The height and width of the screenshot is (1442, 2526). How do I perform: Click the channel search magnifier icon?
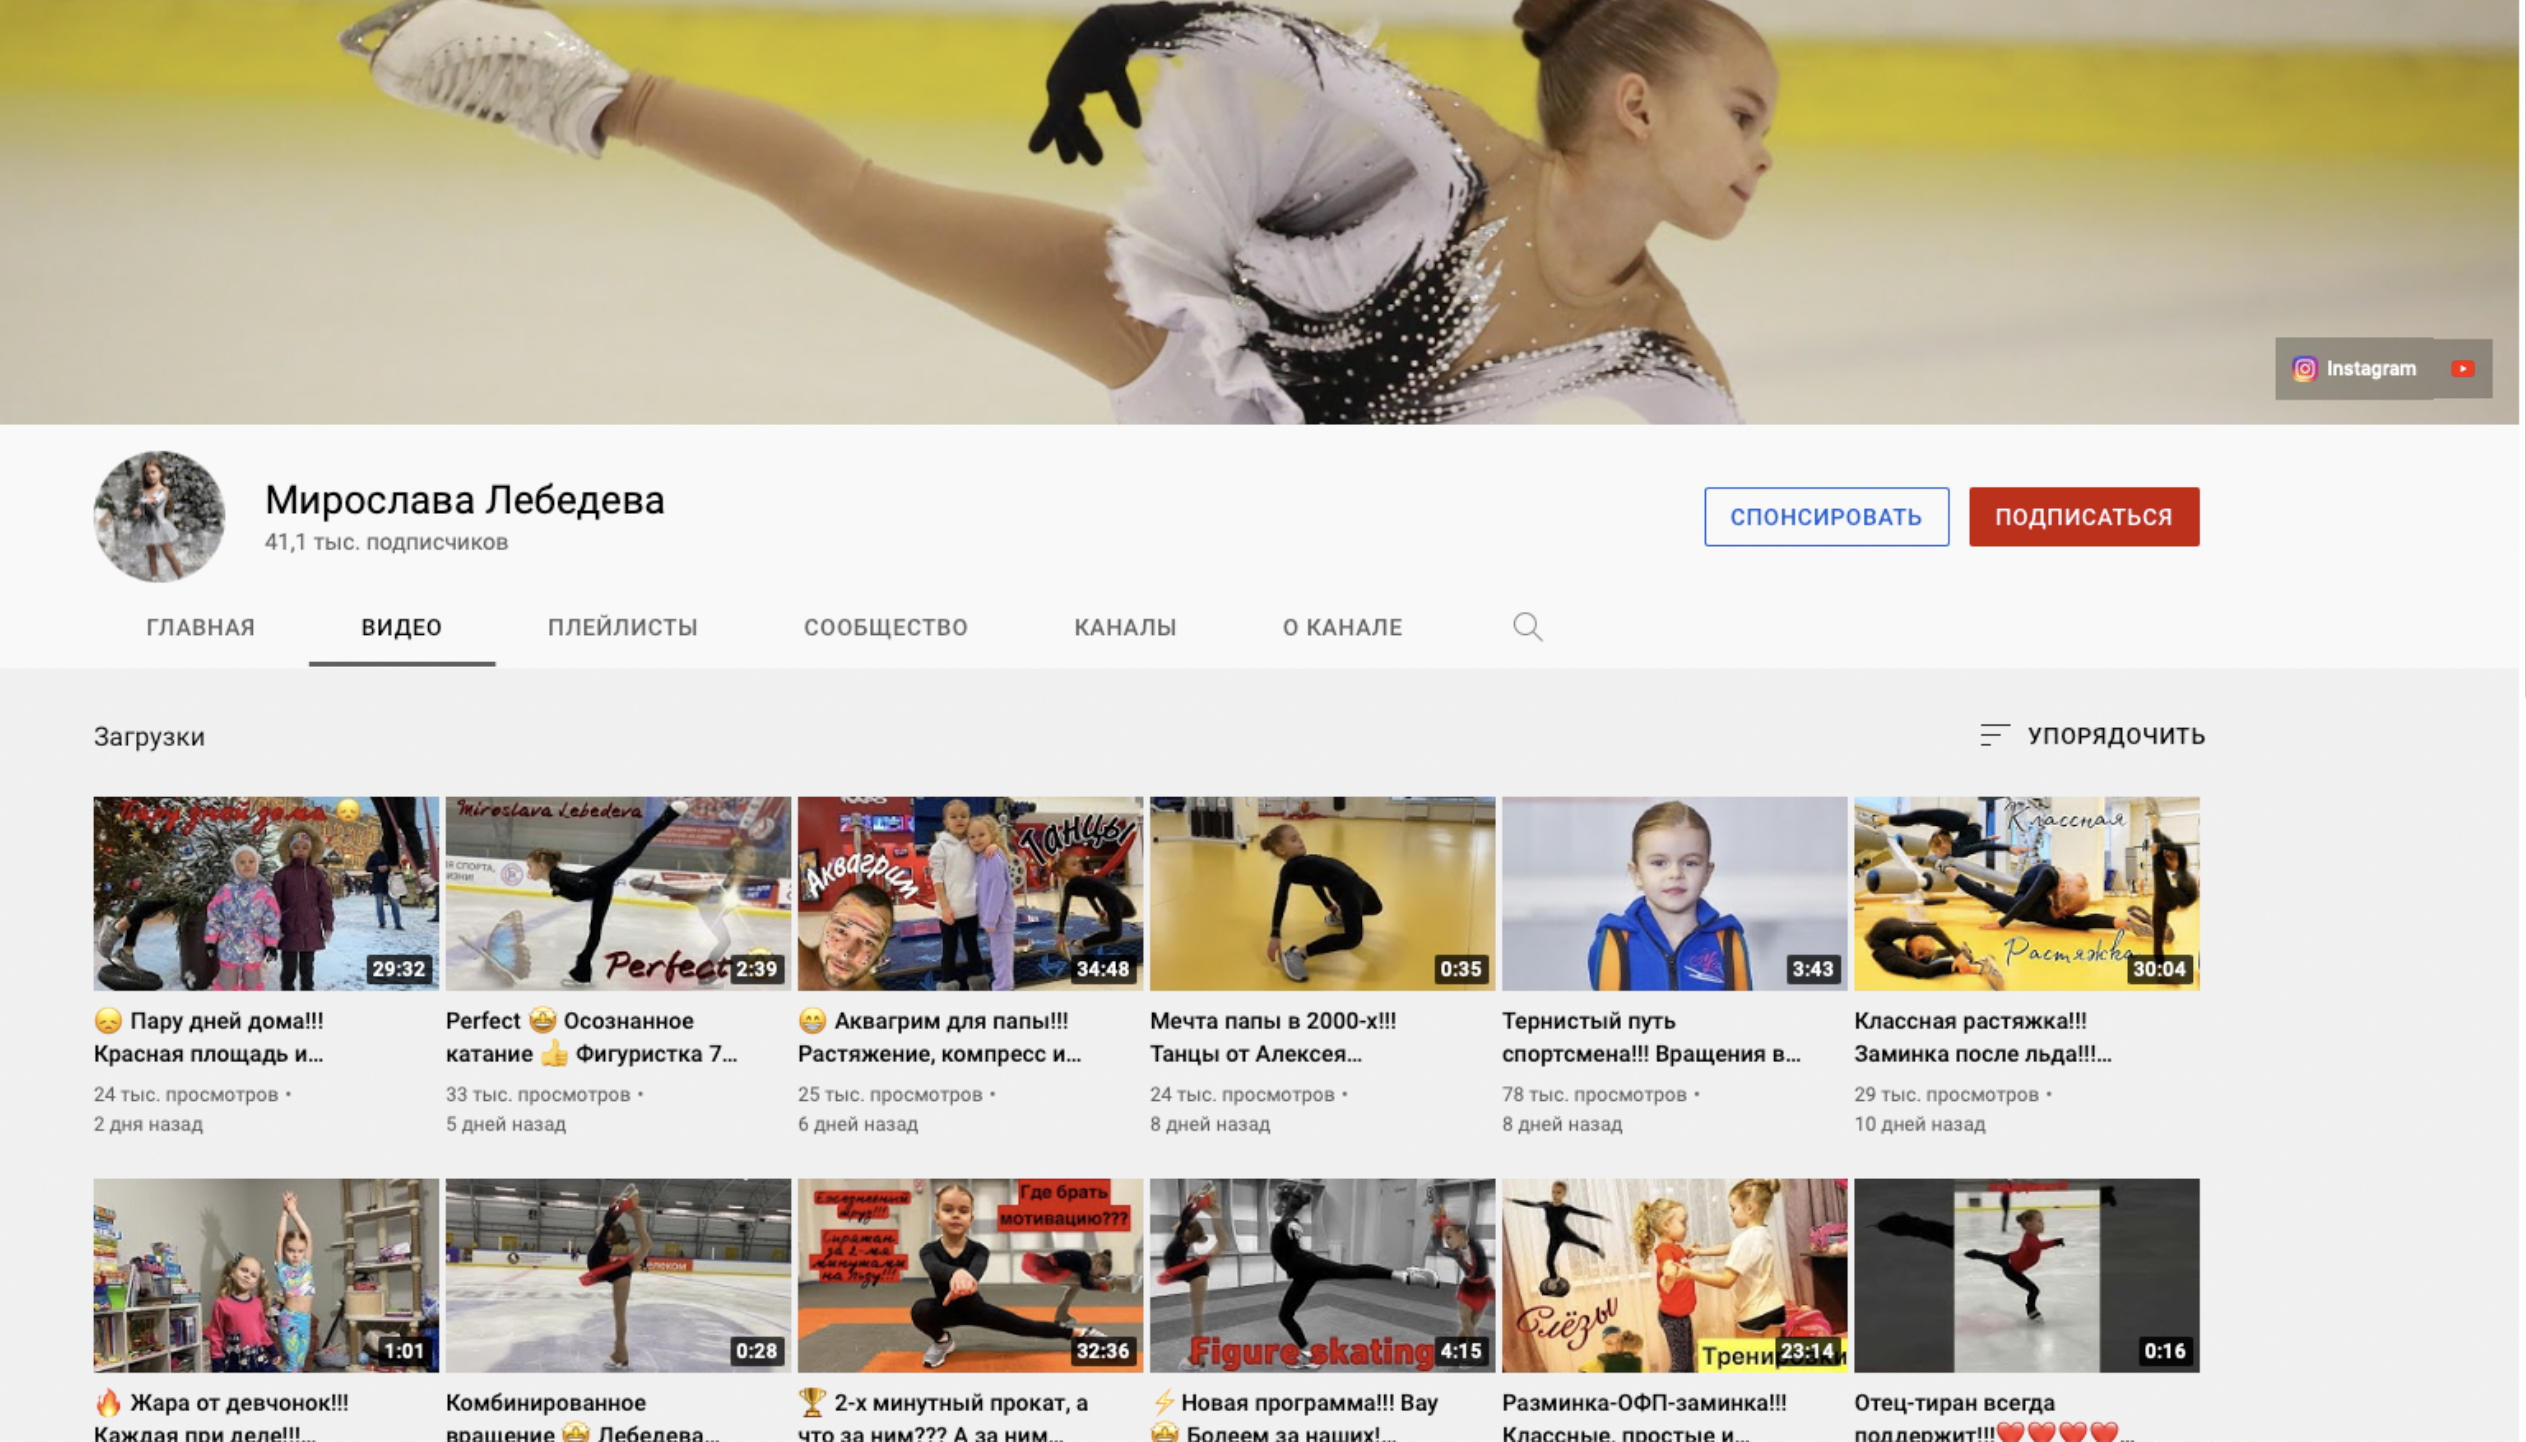tap(1526, 627)
